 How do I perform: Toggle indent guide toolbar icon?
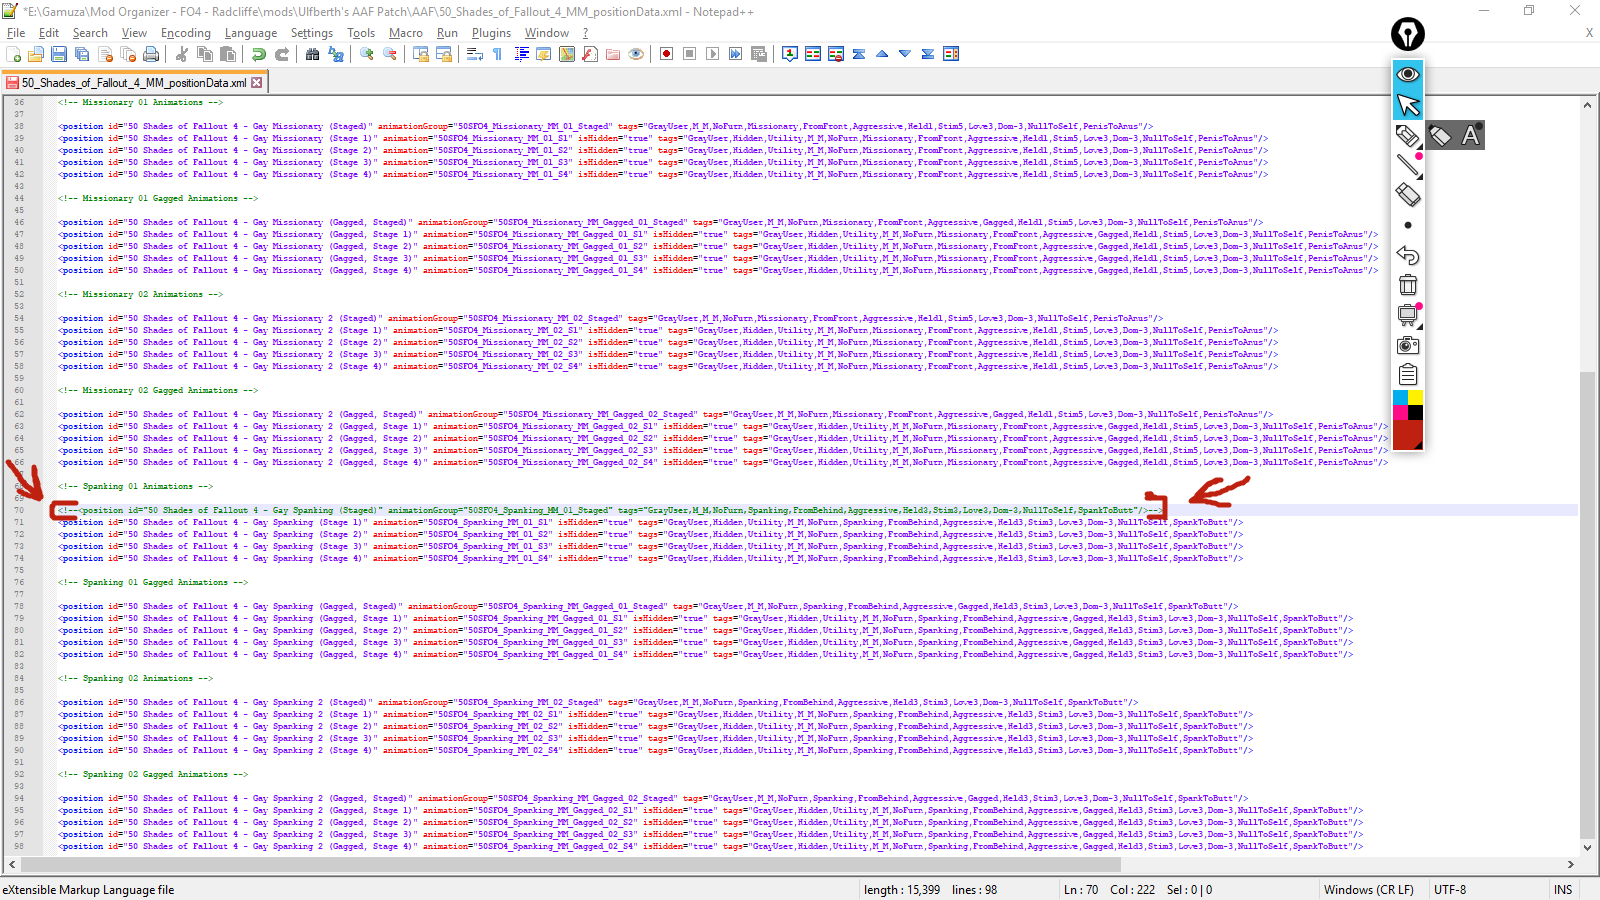(521, 54)
